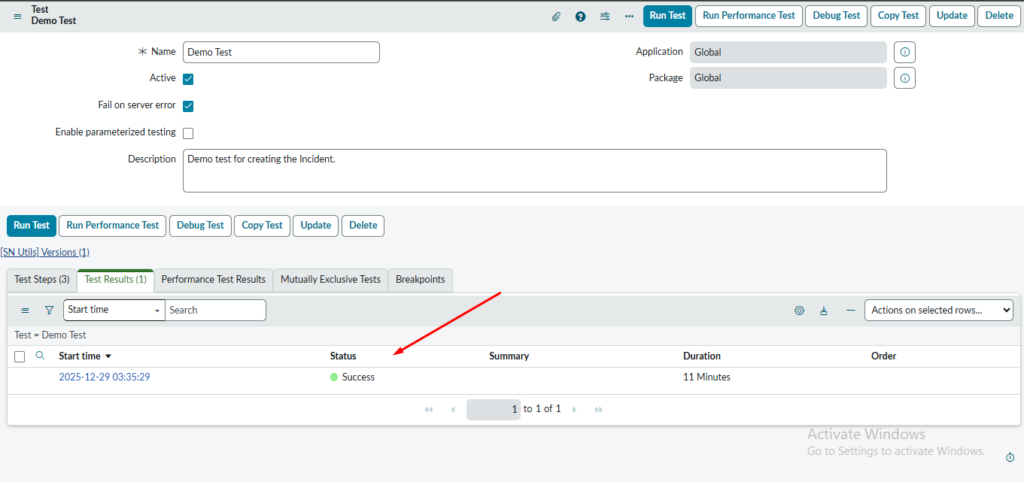1024x482 pixels.
Task: Open Actions on selected rows dropdown
Action: (x=938, y=310)
